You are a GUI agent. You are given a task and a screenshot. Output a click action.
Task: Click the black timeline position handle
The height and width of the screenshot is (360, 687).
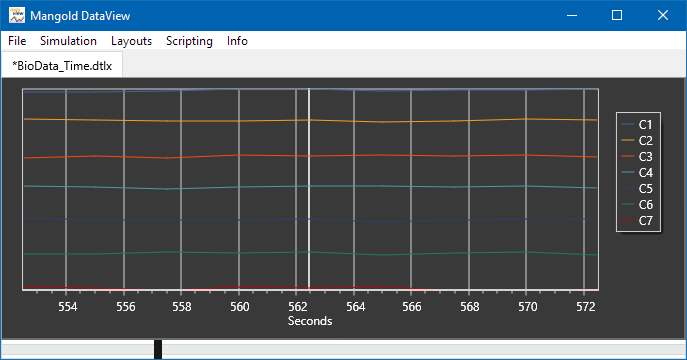(x=158, y=349)
